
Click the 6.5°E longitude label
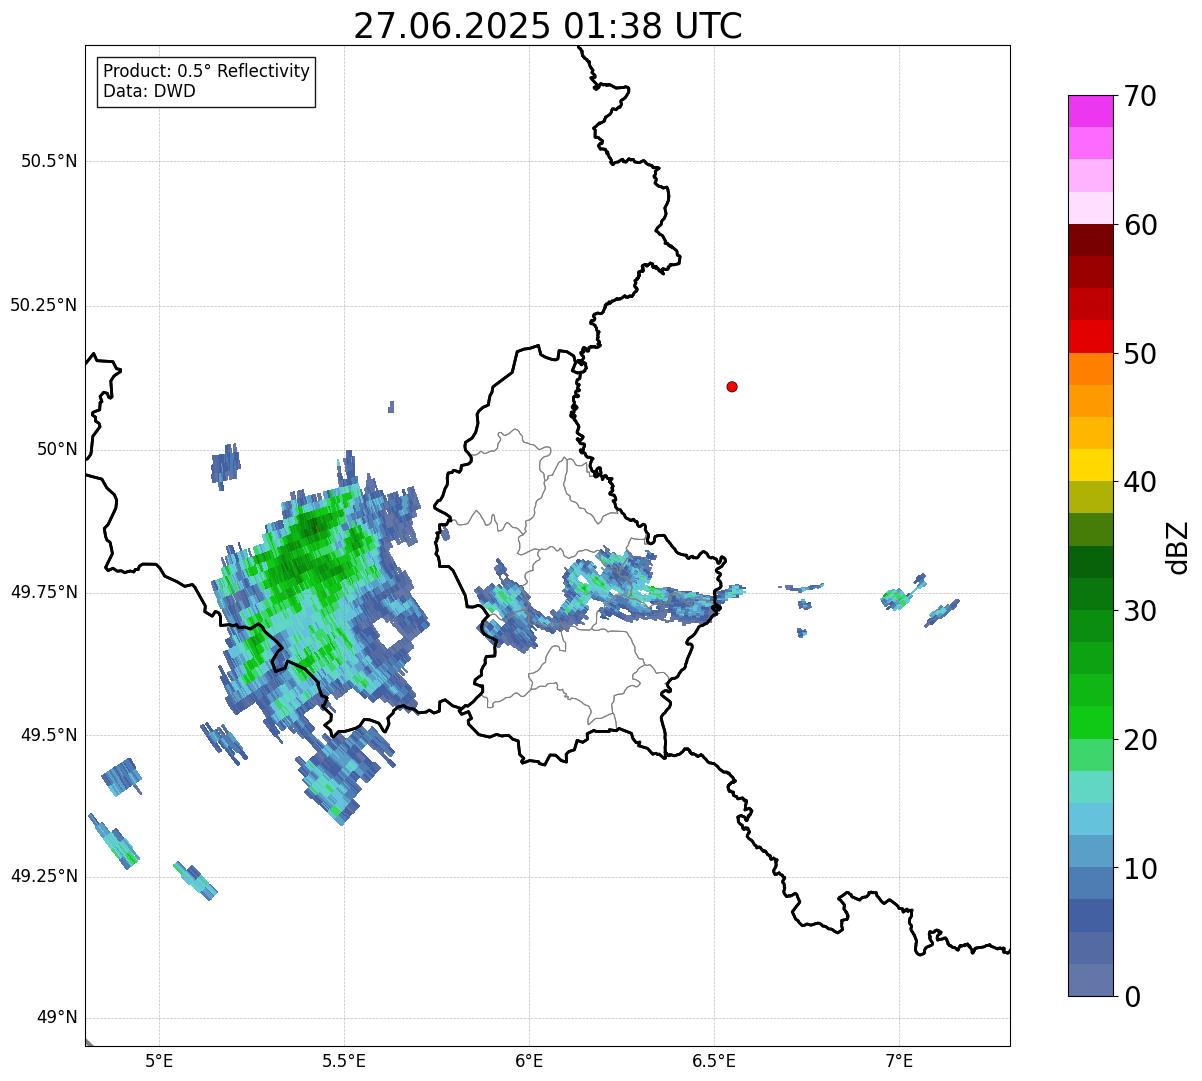(714, 1060)
